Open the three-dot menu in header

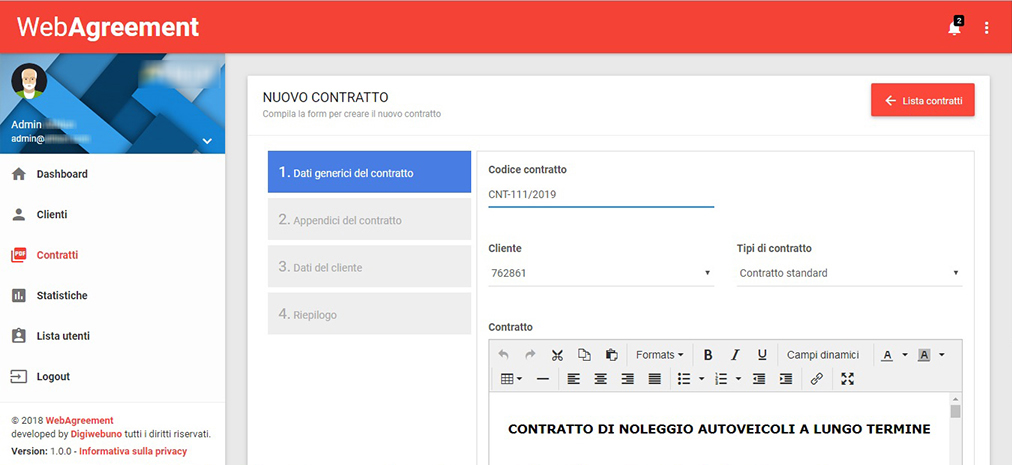pos(987,28)
